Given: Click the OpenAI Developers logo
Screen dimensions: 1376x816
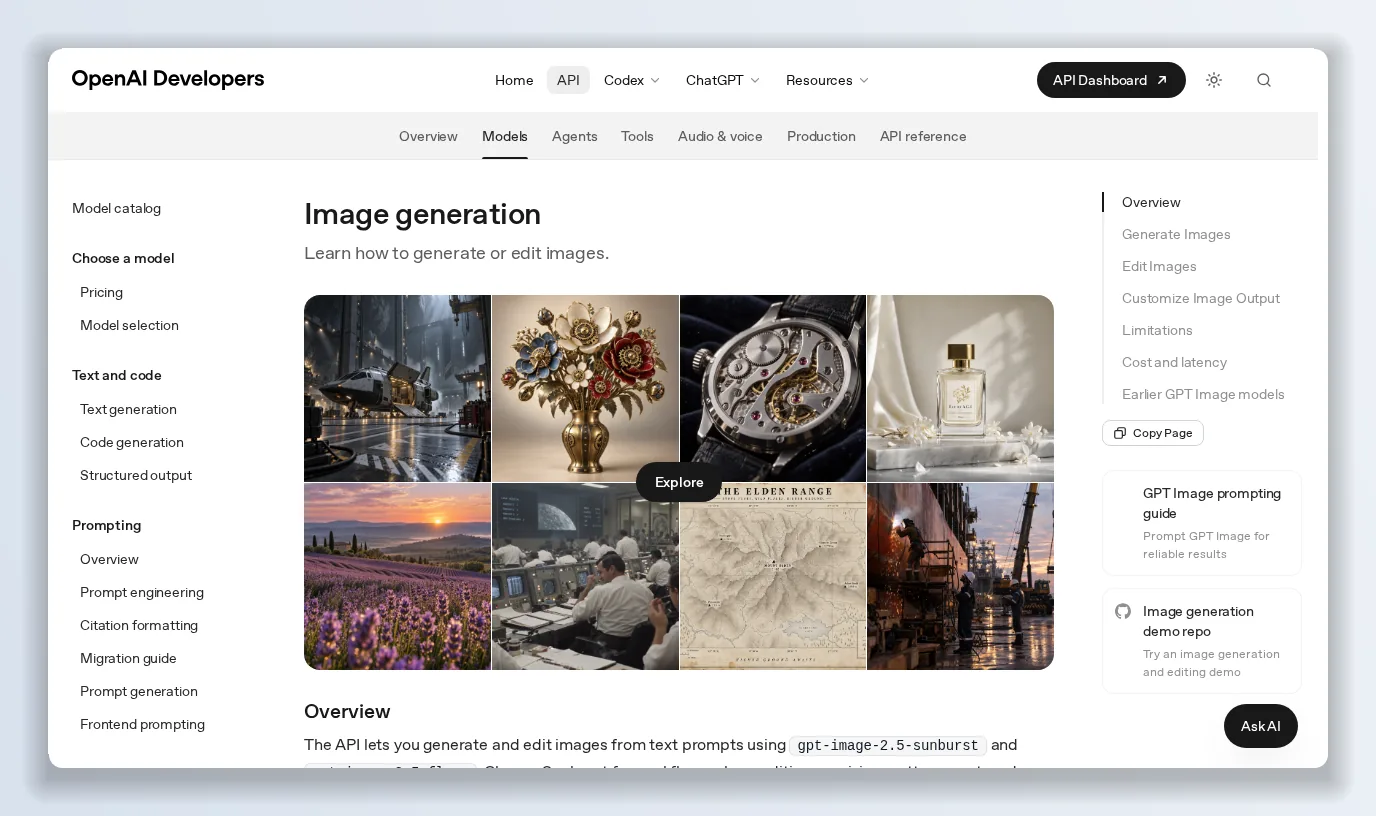Looking at the screenshot, I should [168, 79].
